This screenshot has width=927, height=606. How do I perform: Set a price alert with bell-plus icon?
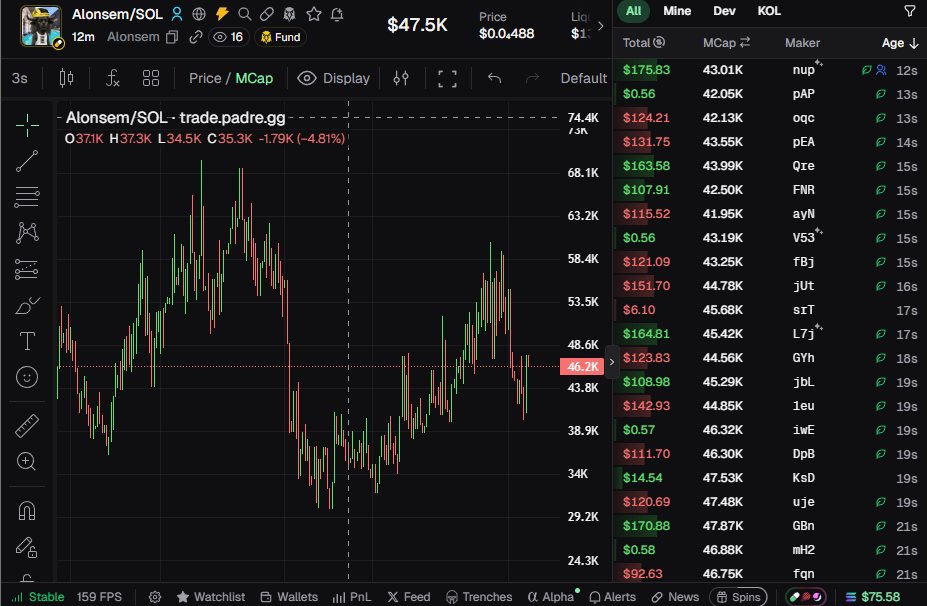(x=337, y=14)
